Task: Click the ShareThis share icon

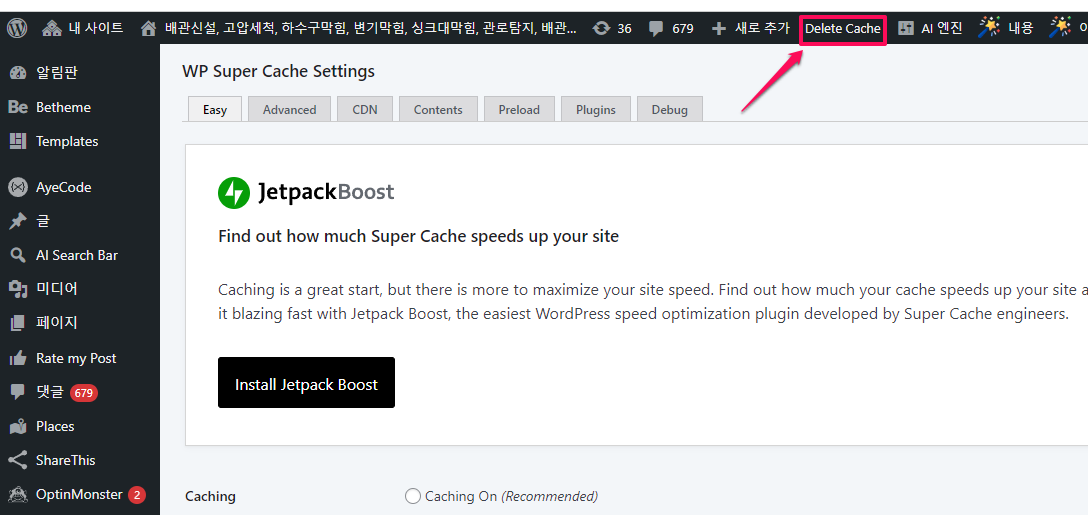Action: click(18, 460)
